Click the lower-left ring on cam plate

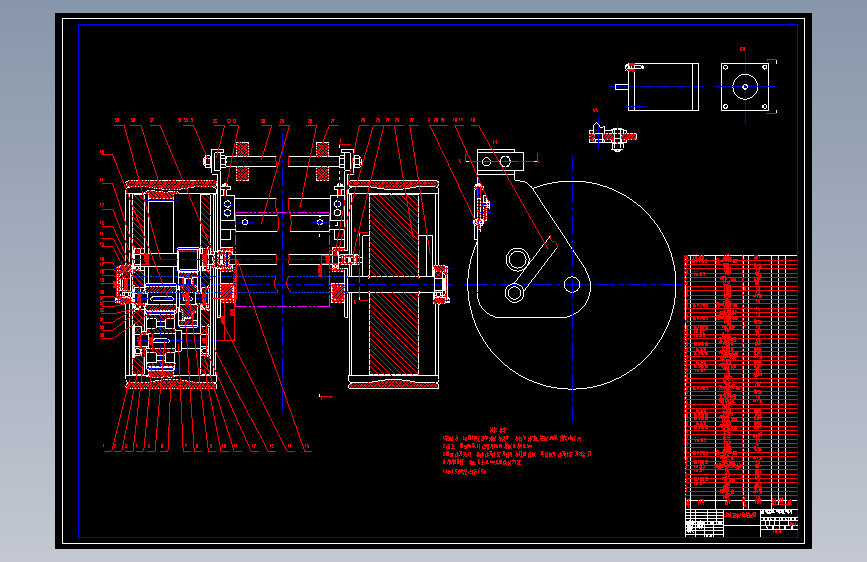(x=515, y=293)
